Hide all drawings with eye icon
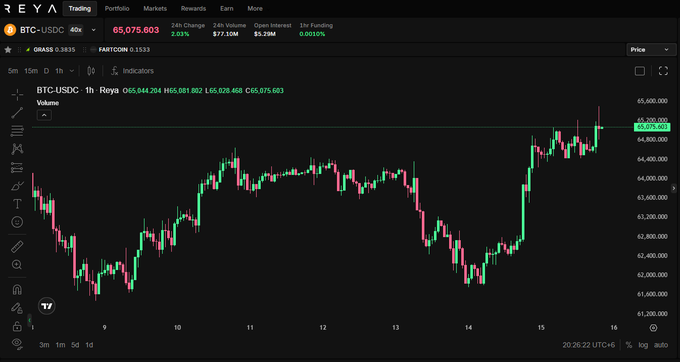The image size is (680, 362). tap(17, 343)
